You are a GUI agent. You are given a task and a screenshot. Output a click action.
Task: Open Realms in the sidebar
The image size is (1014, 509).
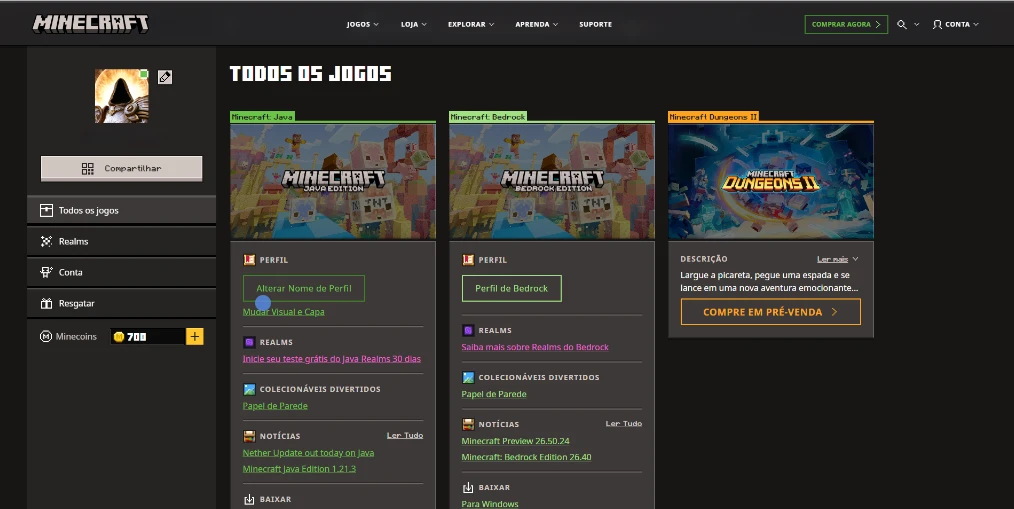coord(122,241)
